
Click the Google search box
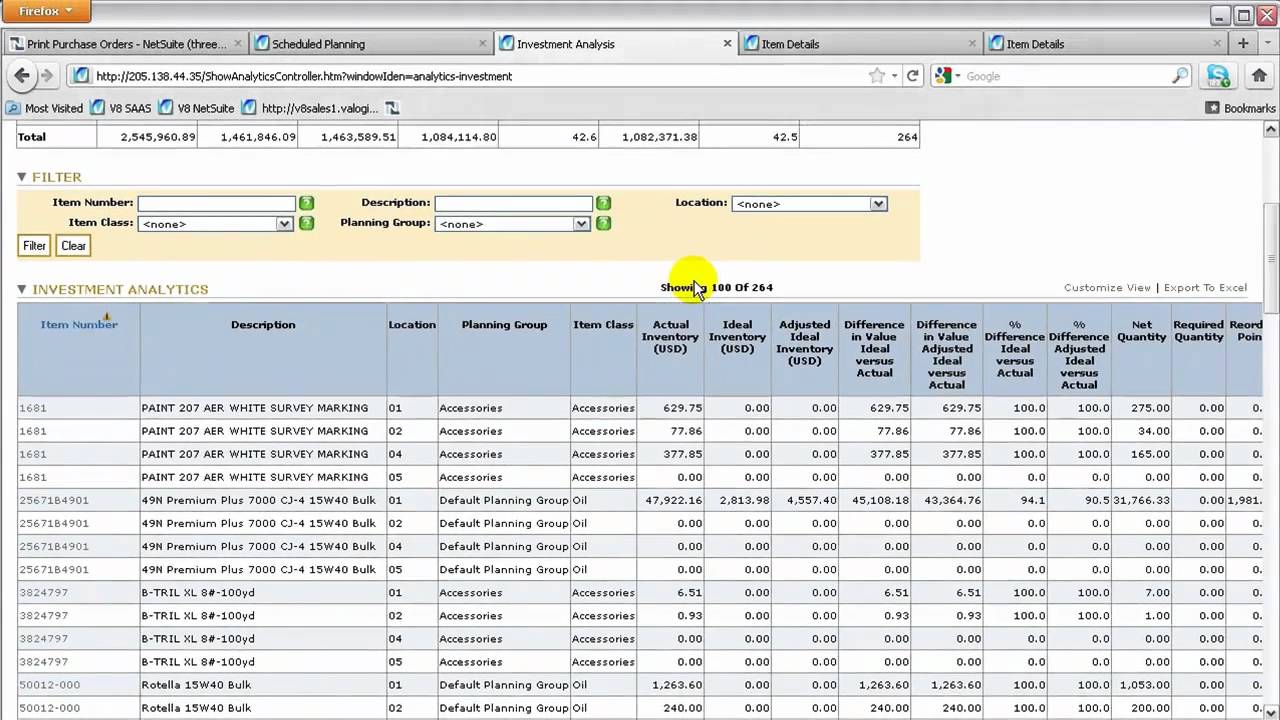click(x=1067, y=76)
